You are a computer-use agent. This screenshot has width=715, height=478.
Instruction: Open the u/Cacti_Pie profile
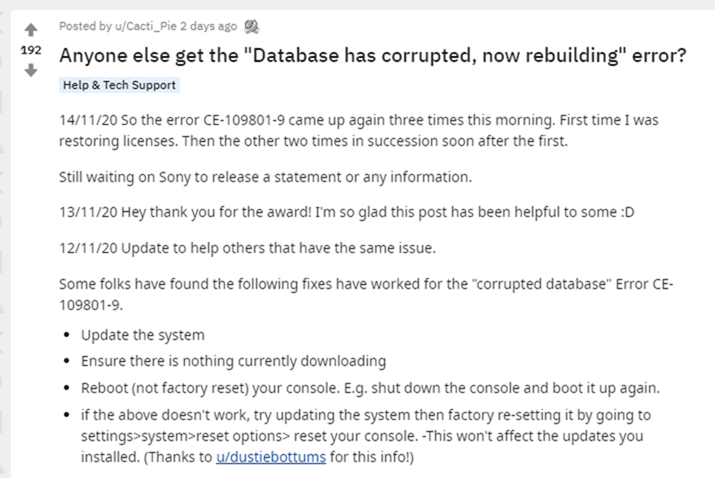click(x=145, y=26)
